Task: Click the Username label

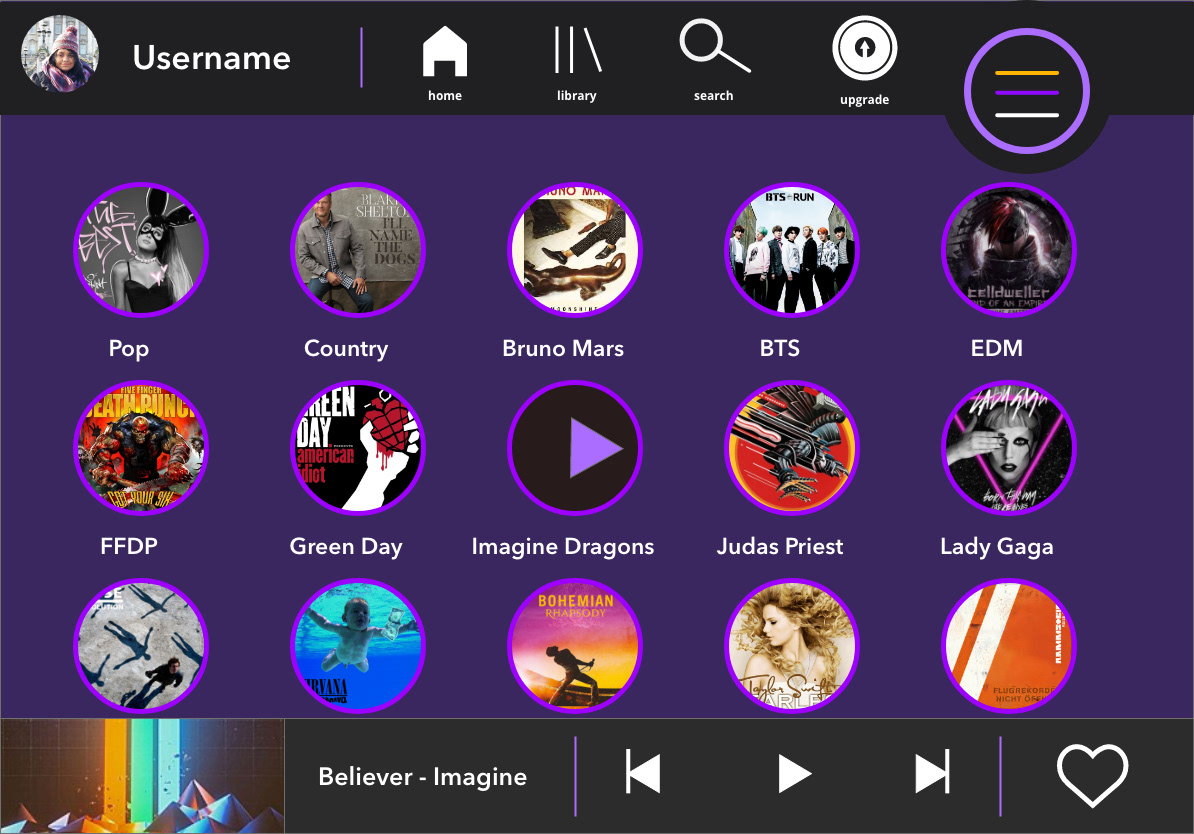Action: 212,58
